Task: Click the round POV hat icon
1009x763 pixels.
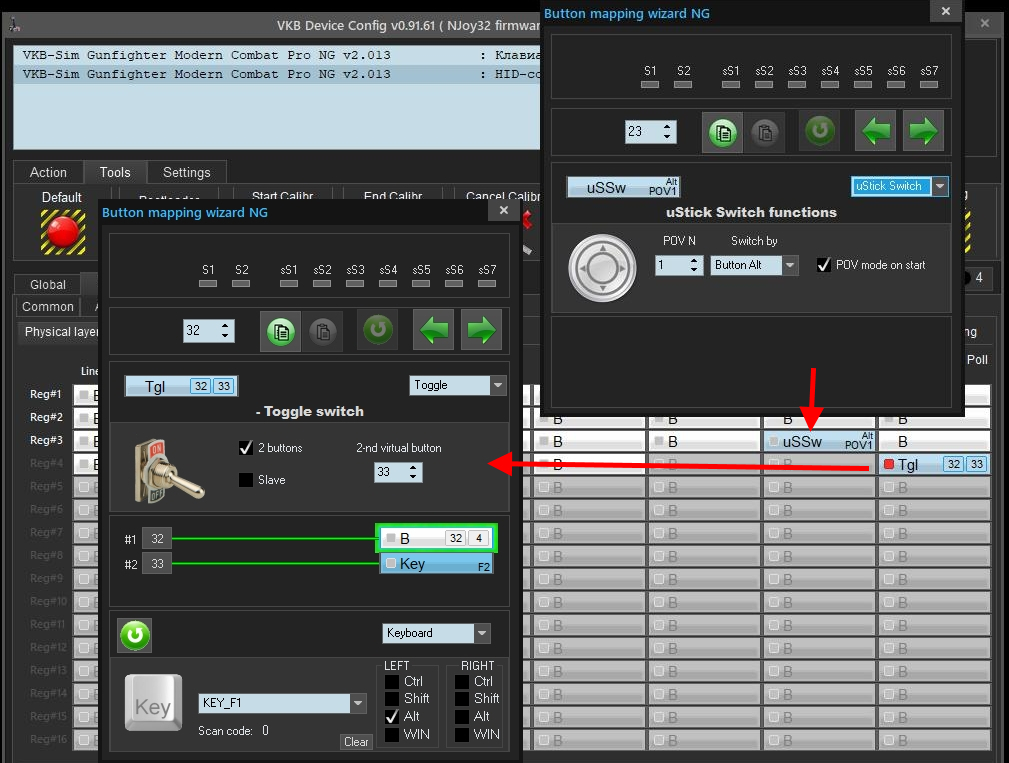Action: (602, 268)
